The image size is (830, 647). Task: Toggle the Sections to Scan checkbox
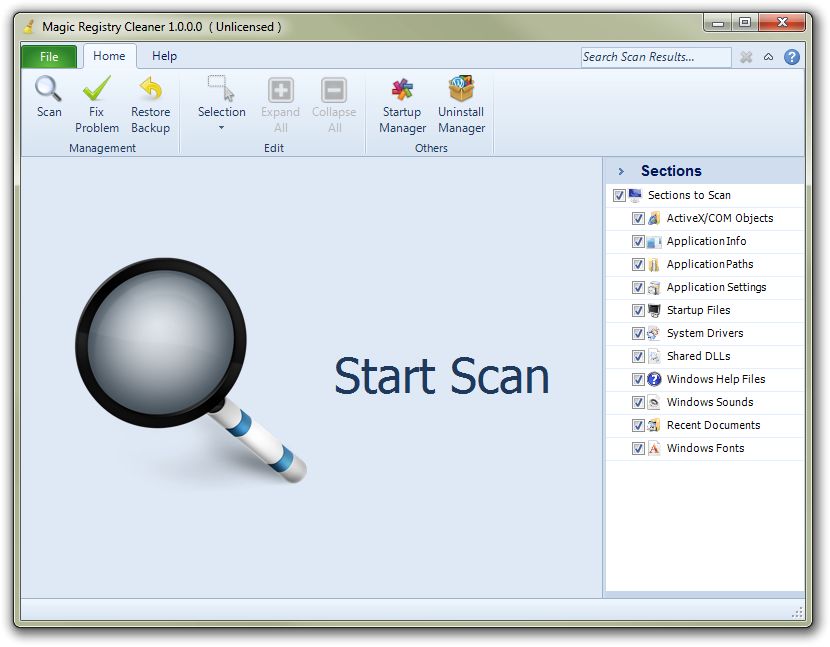pyautogui.click(x=619, y=195)
